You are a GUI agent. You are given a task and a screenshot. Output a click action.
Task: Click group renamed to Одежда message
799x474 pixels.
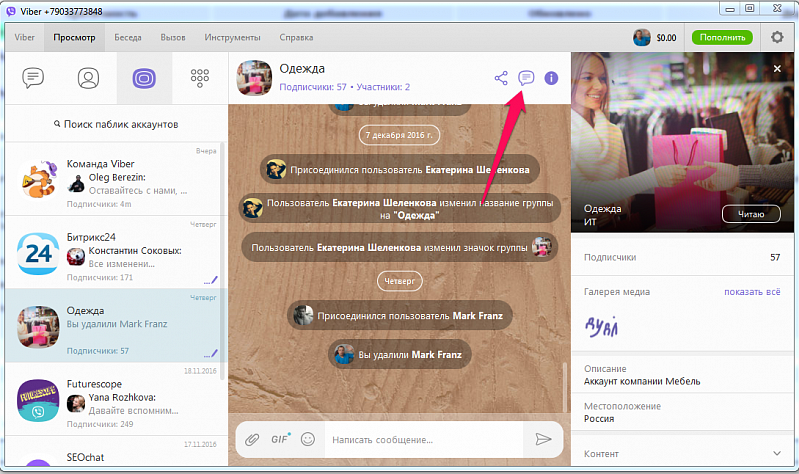tap(400, 208)
